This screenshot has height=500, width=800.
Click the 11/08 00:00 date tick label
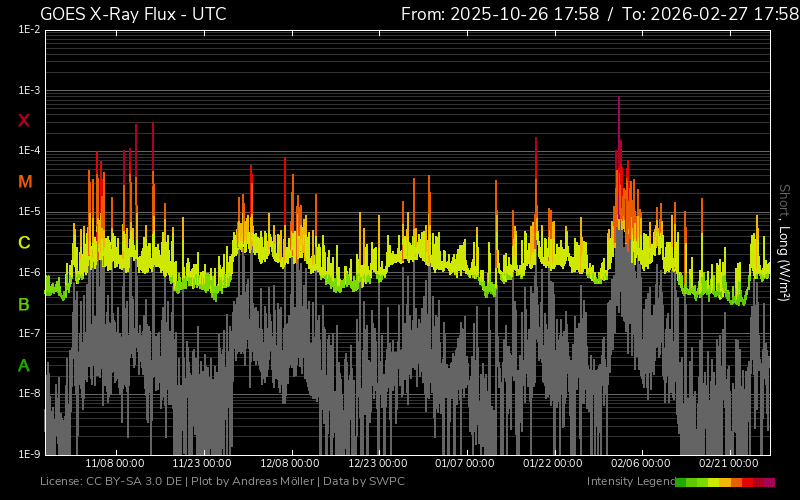114,464
